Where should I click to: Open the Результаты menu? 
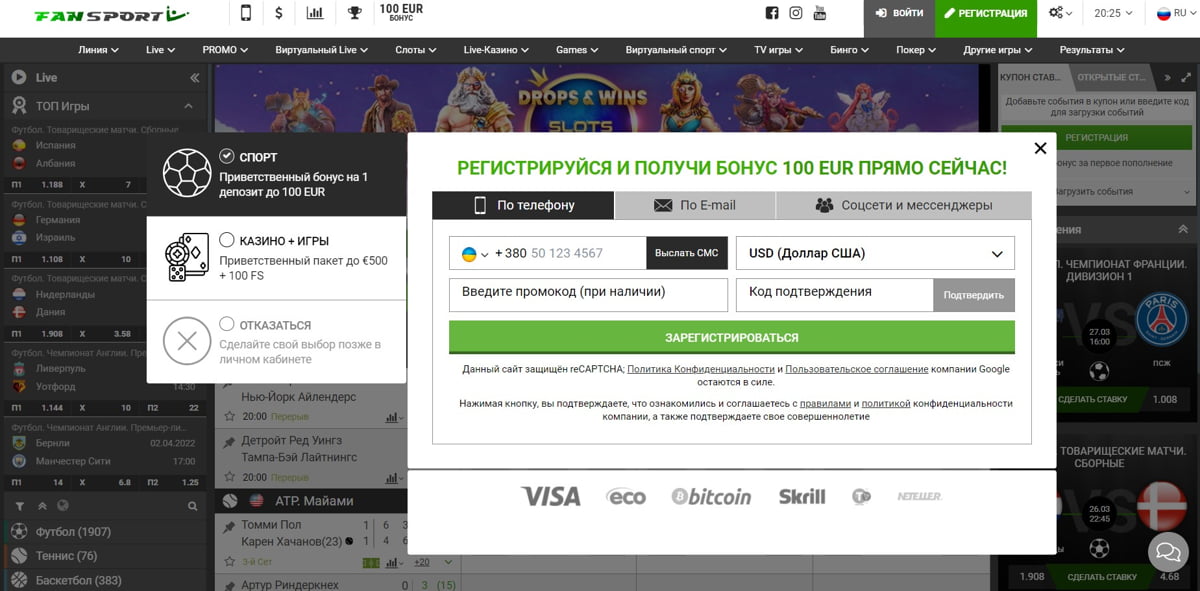[1092, 50]
